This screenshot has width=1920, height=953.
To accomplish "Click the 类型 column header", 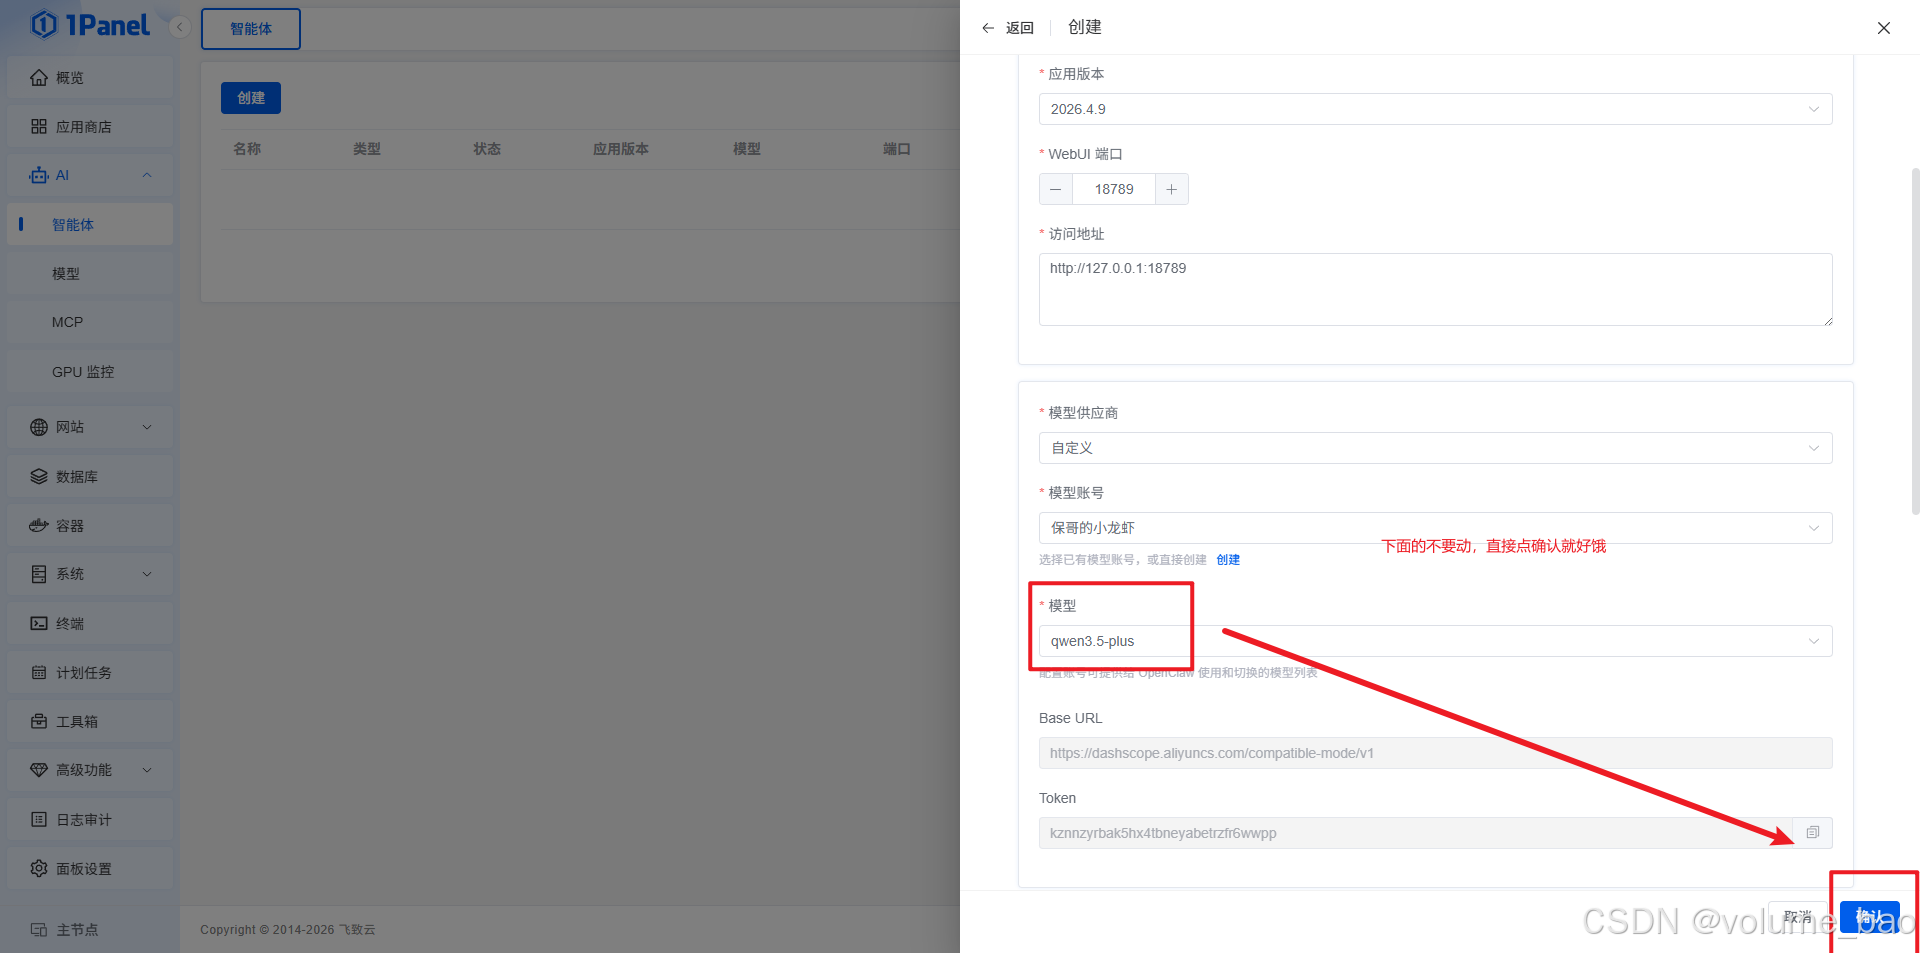I will (367, 149).
